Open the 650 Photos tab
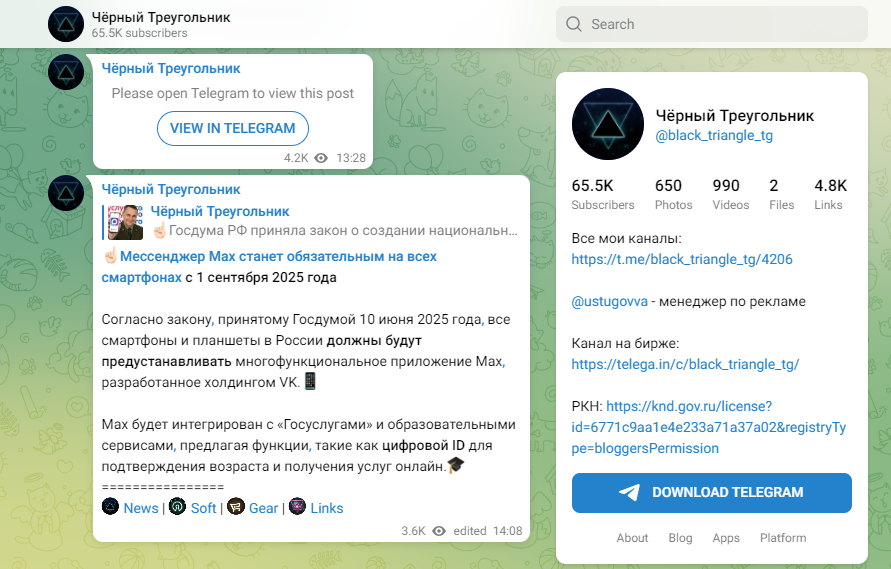Viewport: 891px width, 569px height. 673,194
